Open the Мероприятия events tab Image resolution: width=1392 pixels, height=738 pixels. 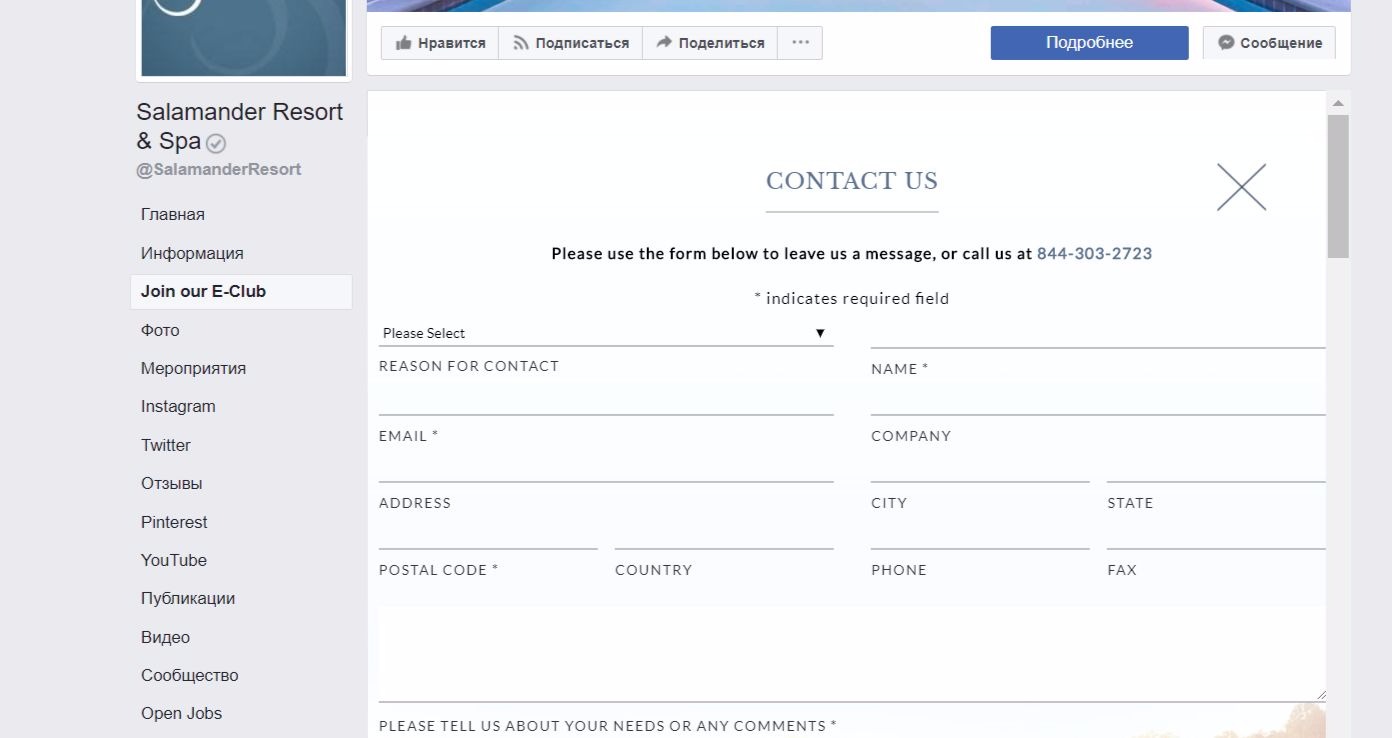point(193,368)
